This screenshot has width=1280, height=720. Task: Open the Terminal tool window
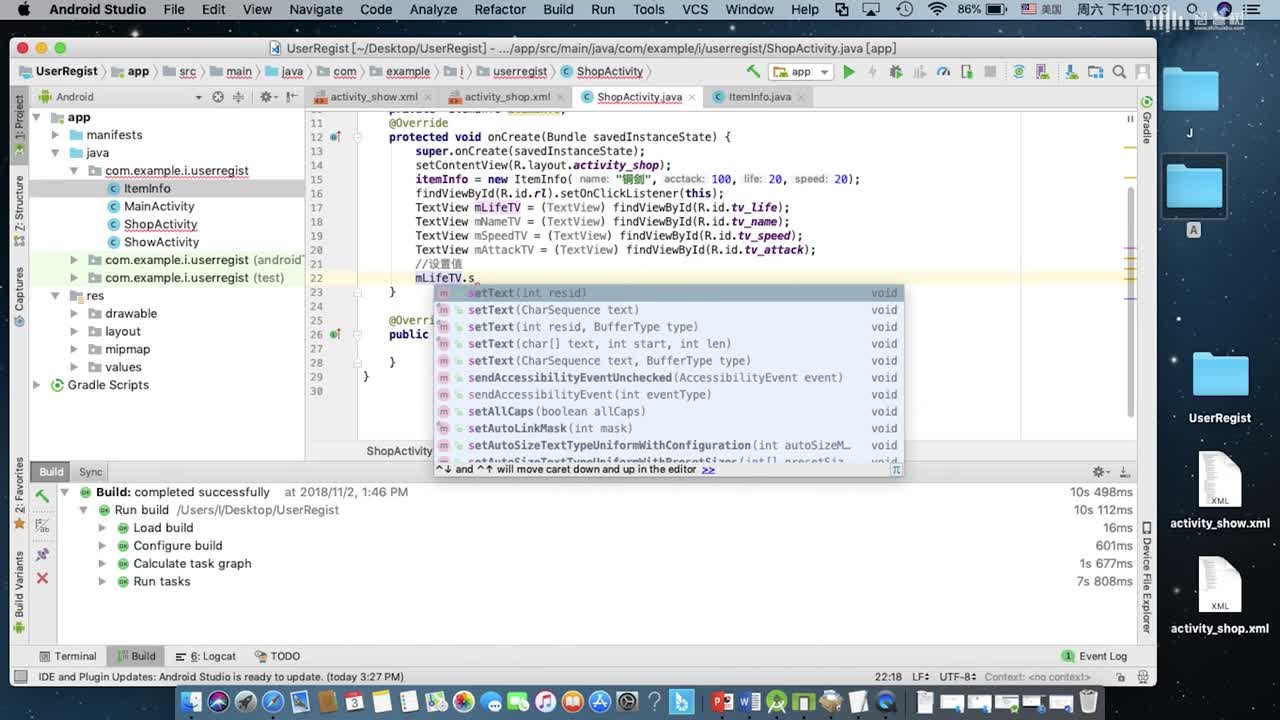68,656
